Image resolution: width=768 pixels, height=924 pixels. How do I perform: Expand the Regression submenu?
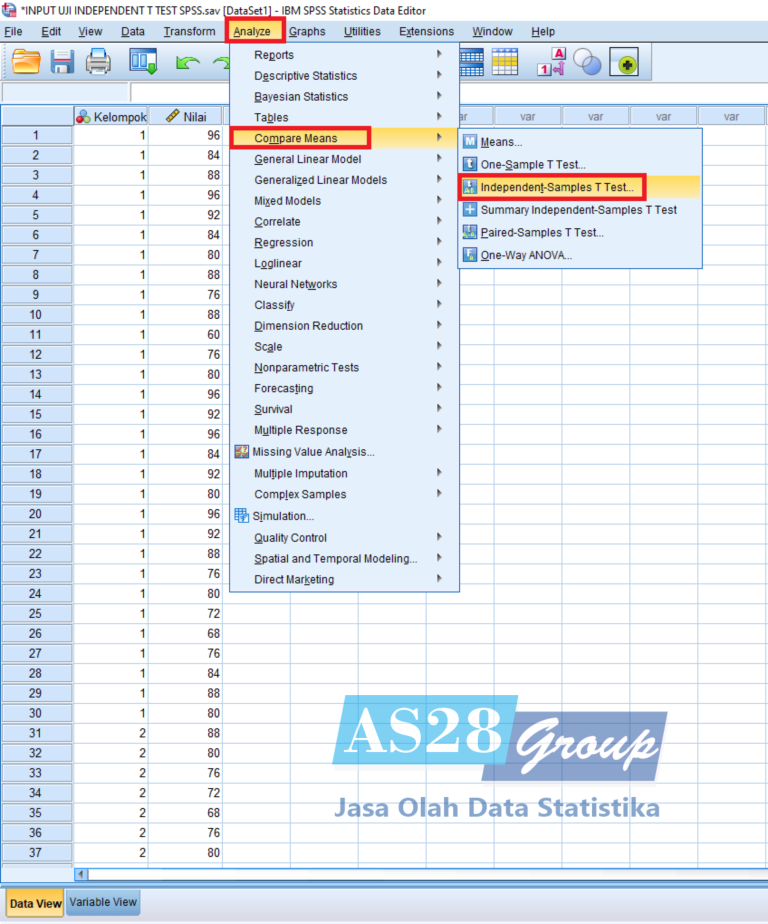coord(283,242)
